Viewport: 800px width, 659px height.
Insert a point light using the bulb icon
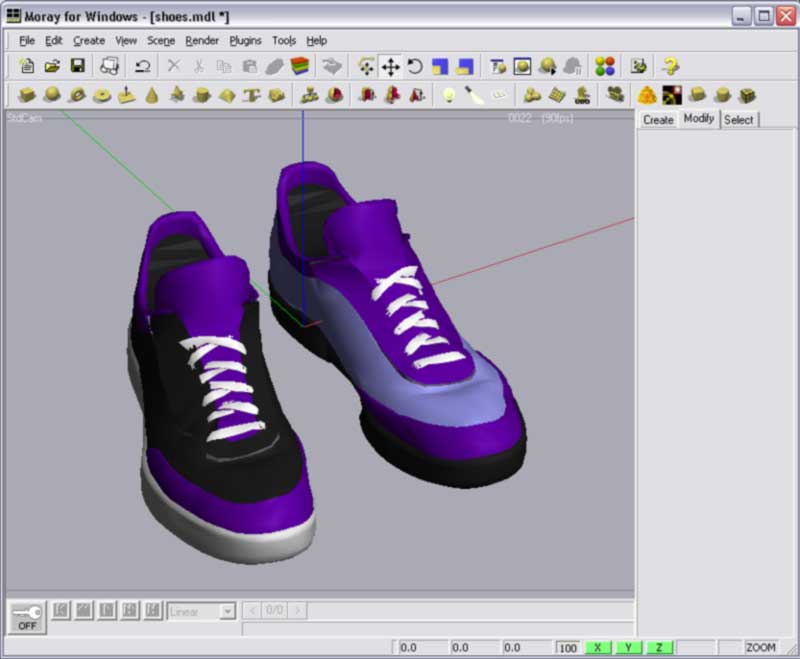coord(449,95)
